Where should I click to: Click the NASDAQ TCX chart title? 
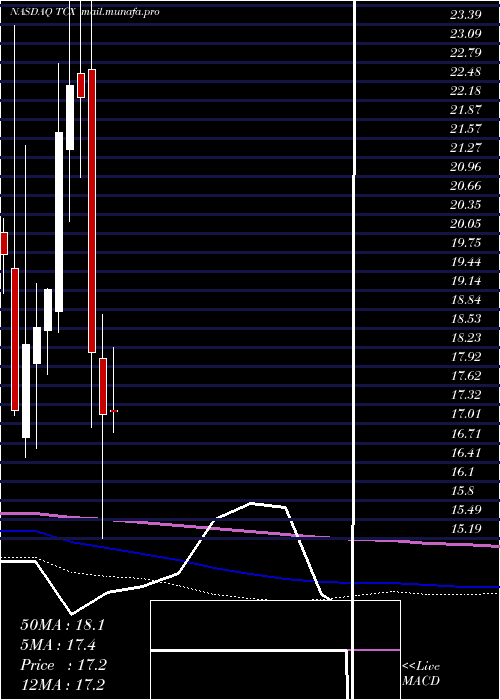(x=85, y=12)
